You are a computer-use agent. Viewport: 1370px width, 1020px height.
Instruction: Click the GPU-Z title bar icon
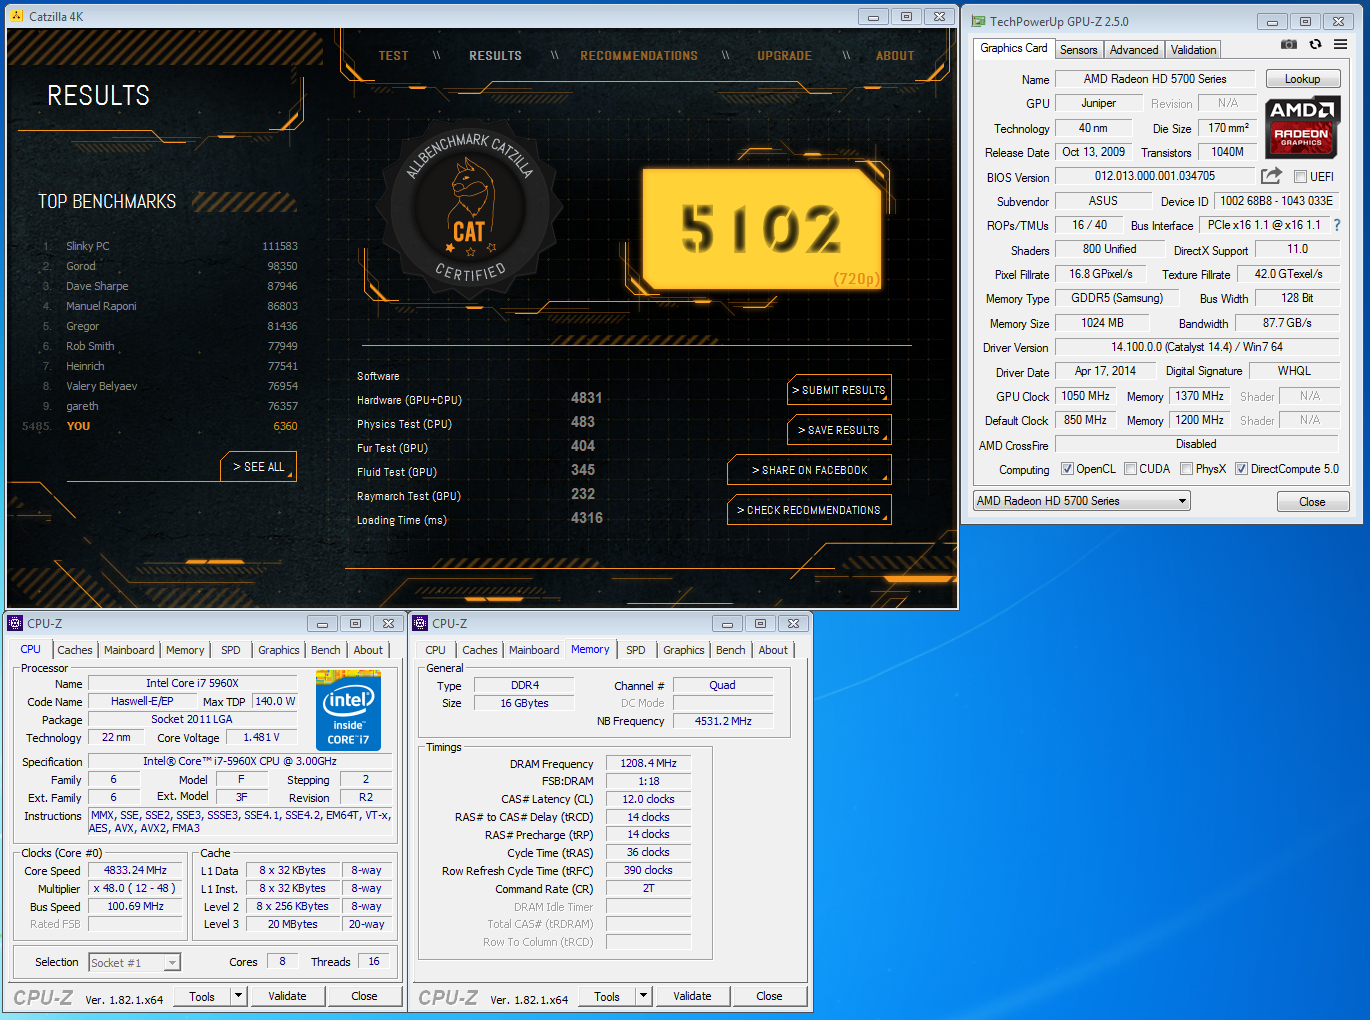[x=979, y=21]
